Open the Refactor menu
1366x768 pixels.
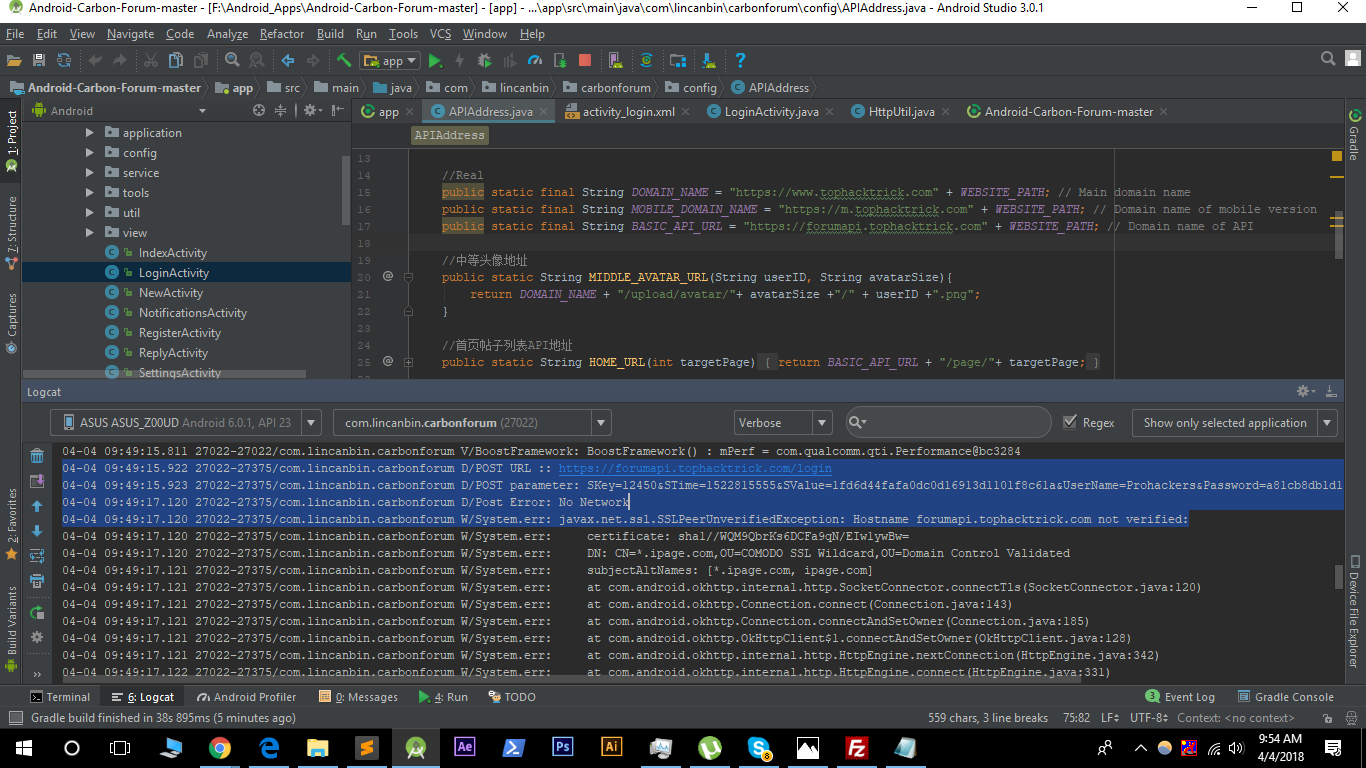coord(282,34)
